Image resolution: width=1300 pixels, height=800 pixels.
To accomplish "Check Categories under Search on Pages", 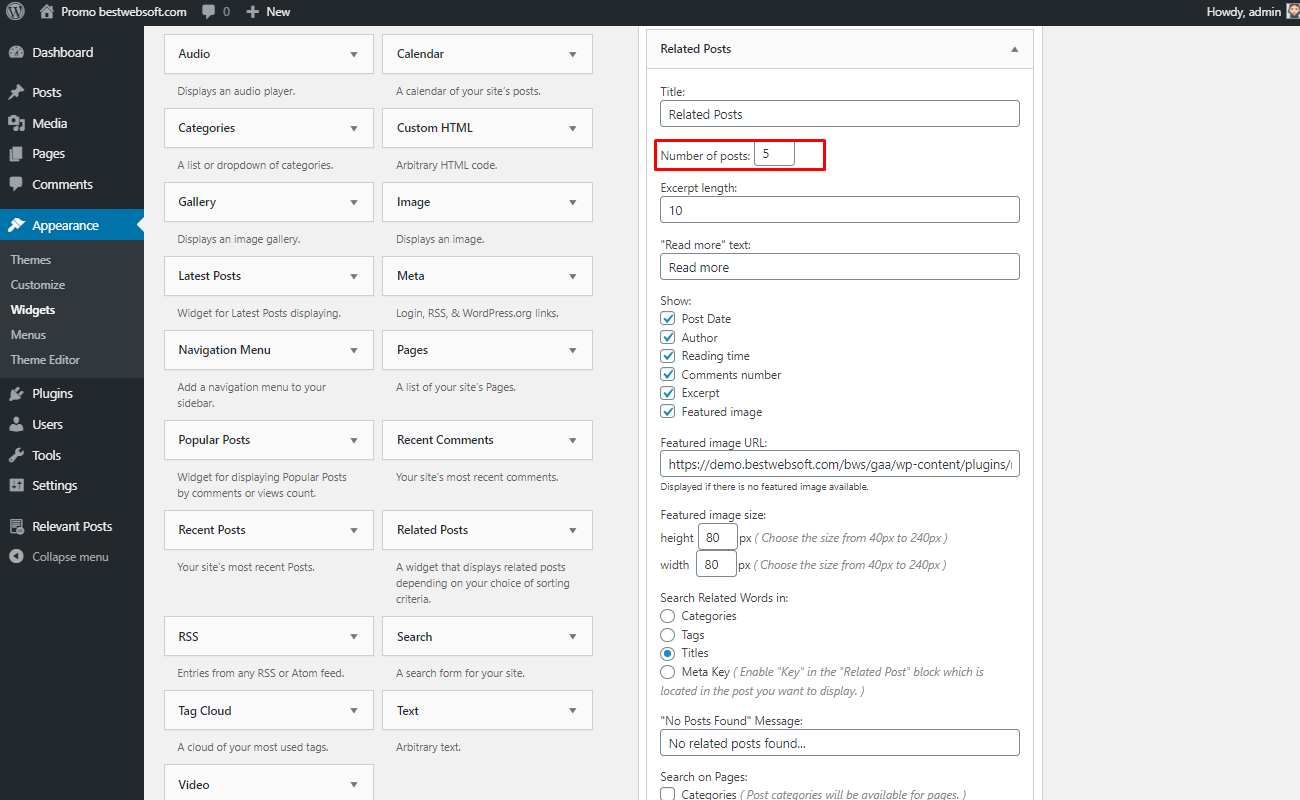I will (668, 794).
